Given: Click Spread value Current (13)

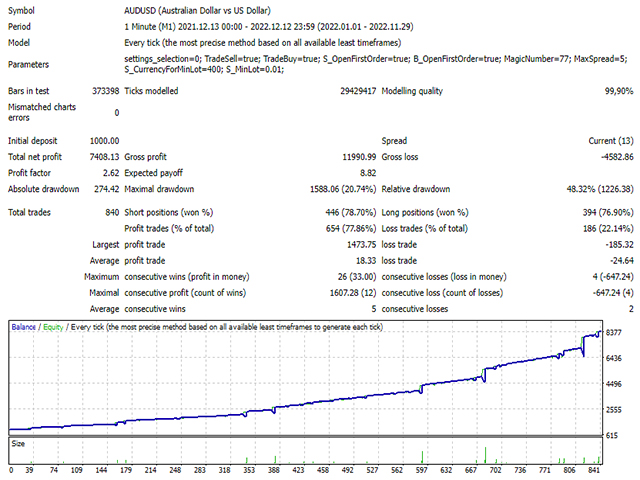Looking at the screenshot, I should coord(611,141).
